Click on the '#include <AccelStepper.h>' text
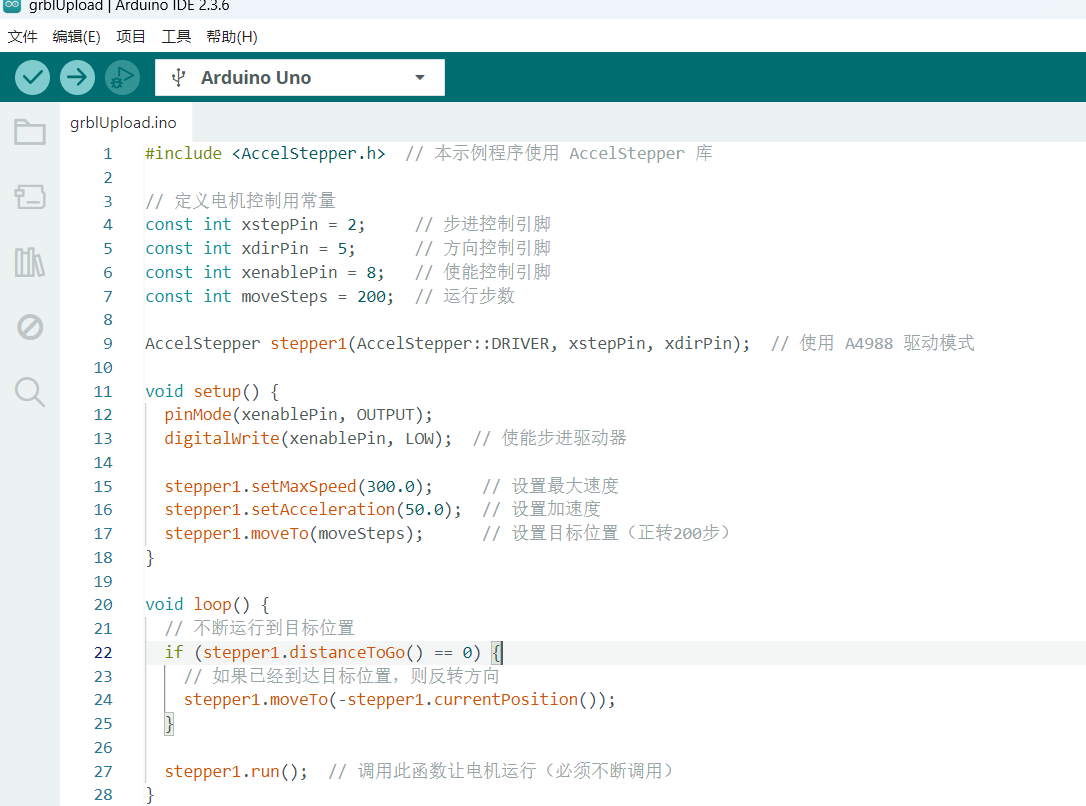The width and height of the screenshot is (1086, 806). tap(265, 153)
